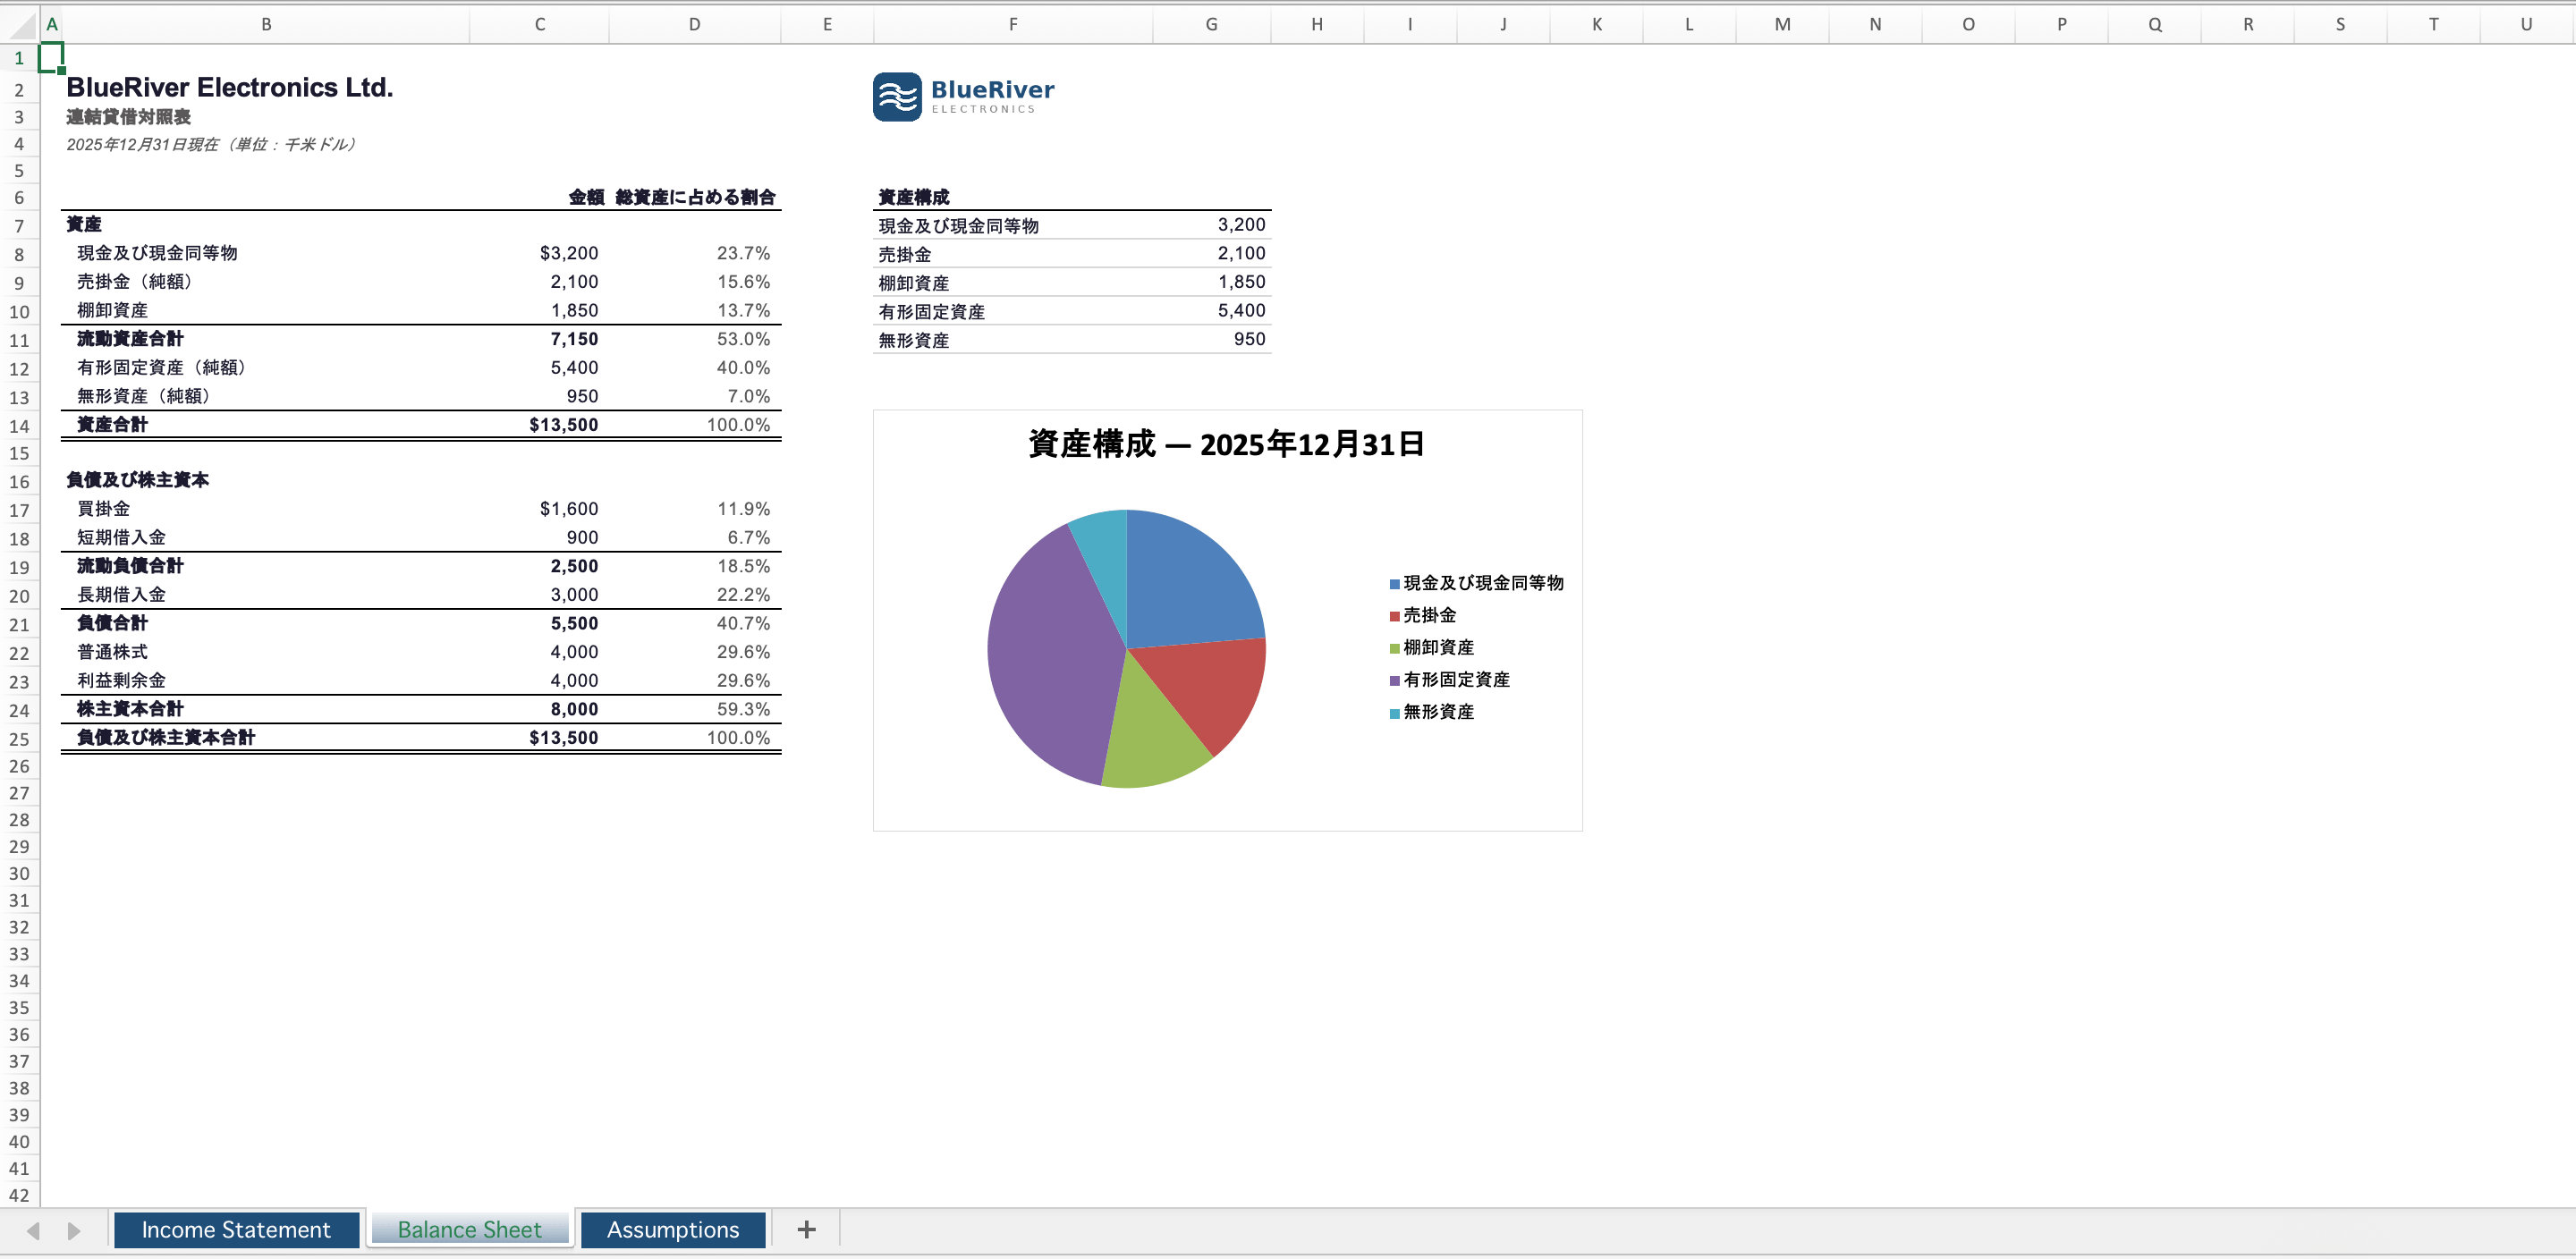The height and width of the screenshot is (1259, 2576).
Task: Click the 金額 column heading cell
Action: tap(586, 197)
